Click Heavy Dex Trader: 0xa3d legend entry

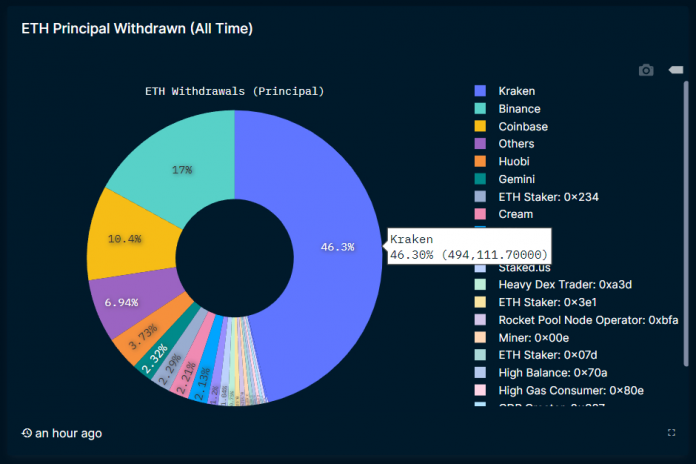[x=565, y=285]
